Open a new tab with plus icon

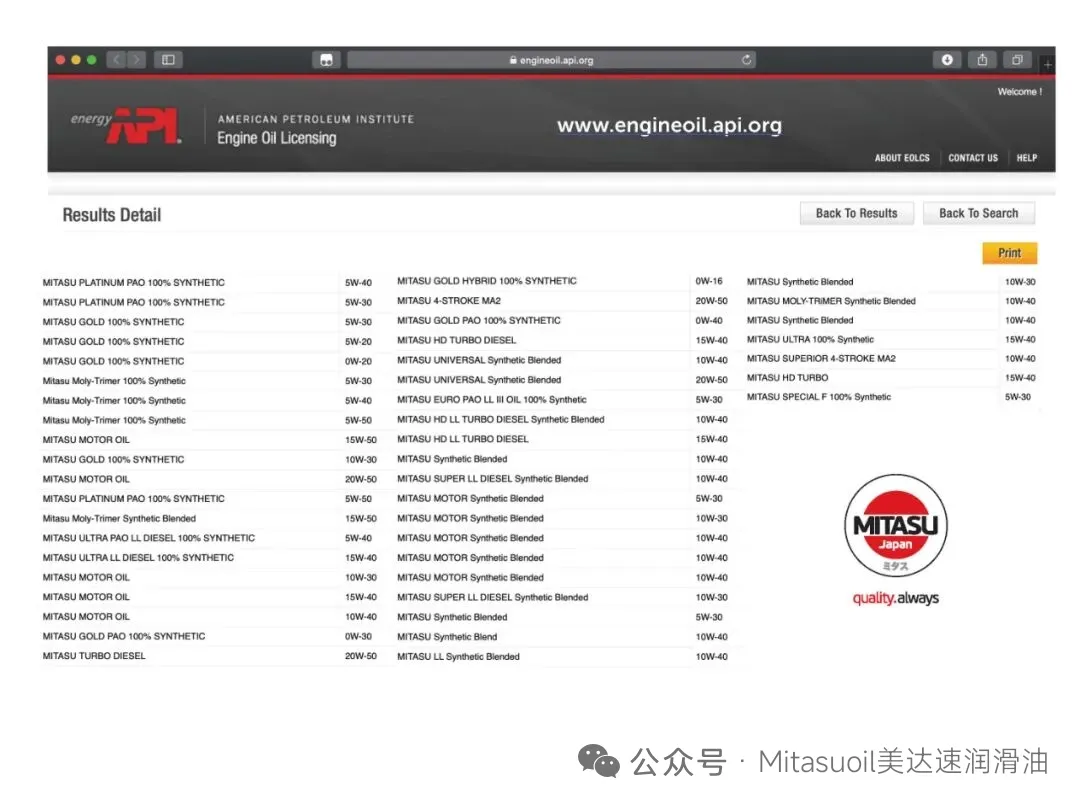pos(1047,64)
